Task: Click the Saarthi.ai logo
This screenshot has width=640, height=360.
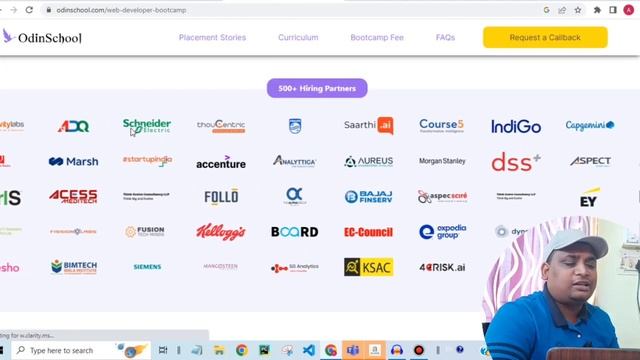Action: (x=369, y=125)
